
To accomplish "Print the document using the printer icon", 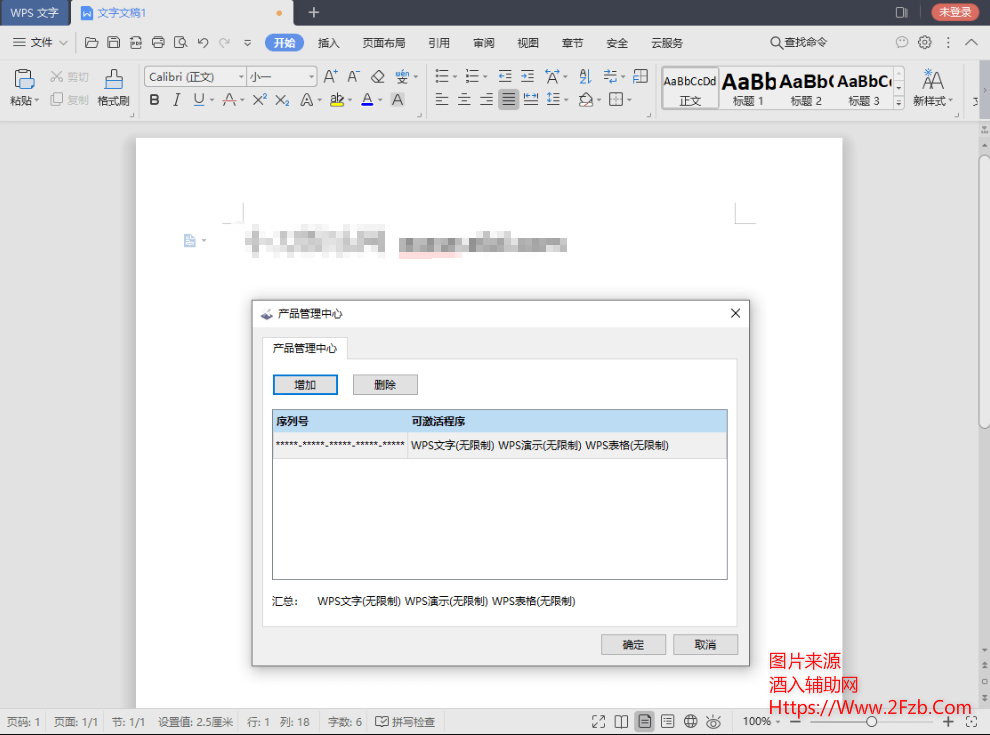I will click(158, 42).
